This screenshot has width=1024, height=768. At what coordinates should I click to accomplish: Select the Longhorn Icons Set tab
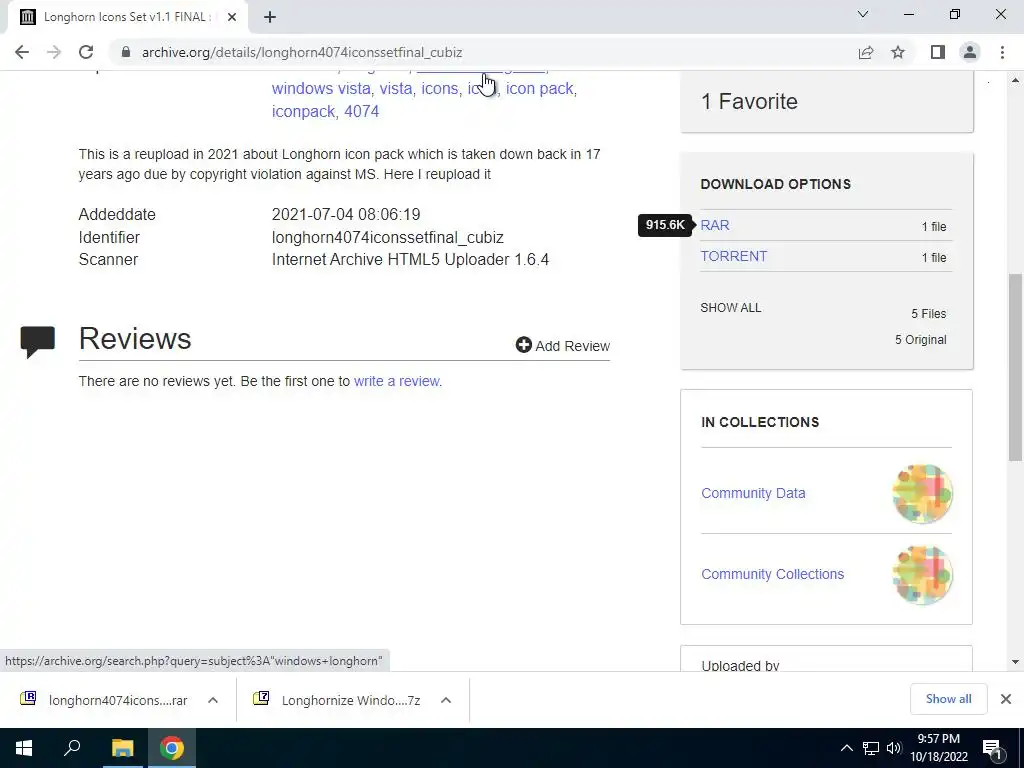tap(127, 17)
